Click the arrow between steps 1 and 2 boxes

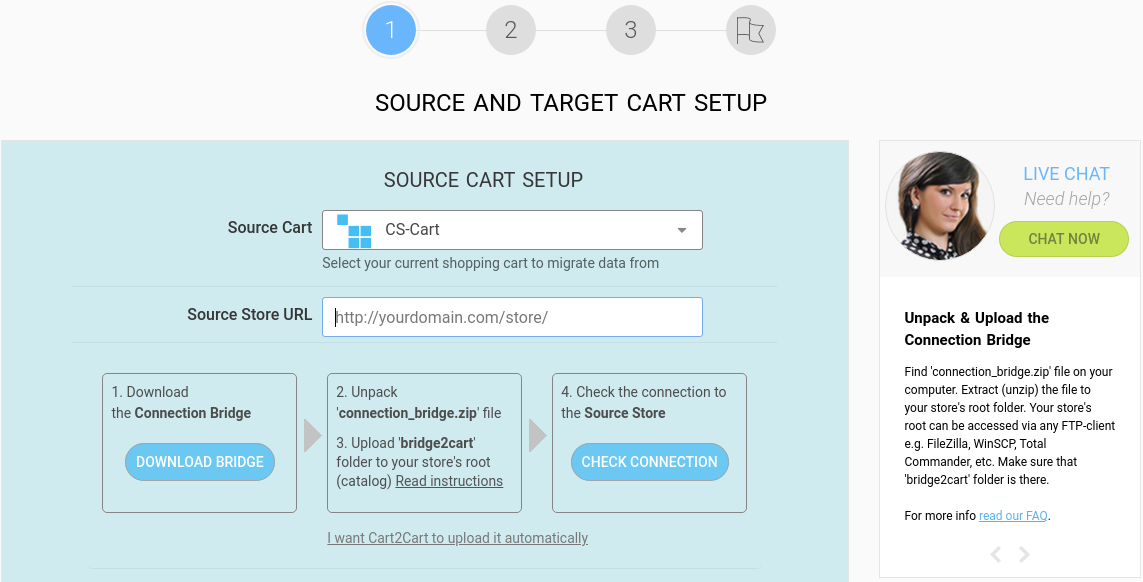(313, 435)
